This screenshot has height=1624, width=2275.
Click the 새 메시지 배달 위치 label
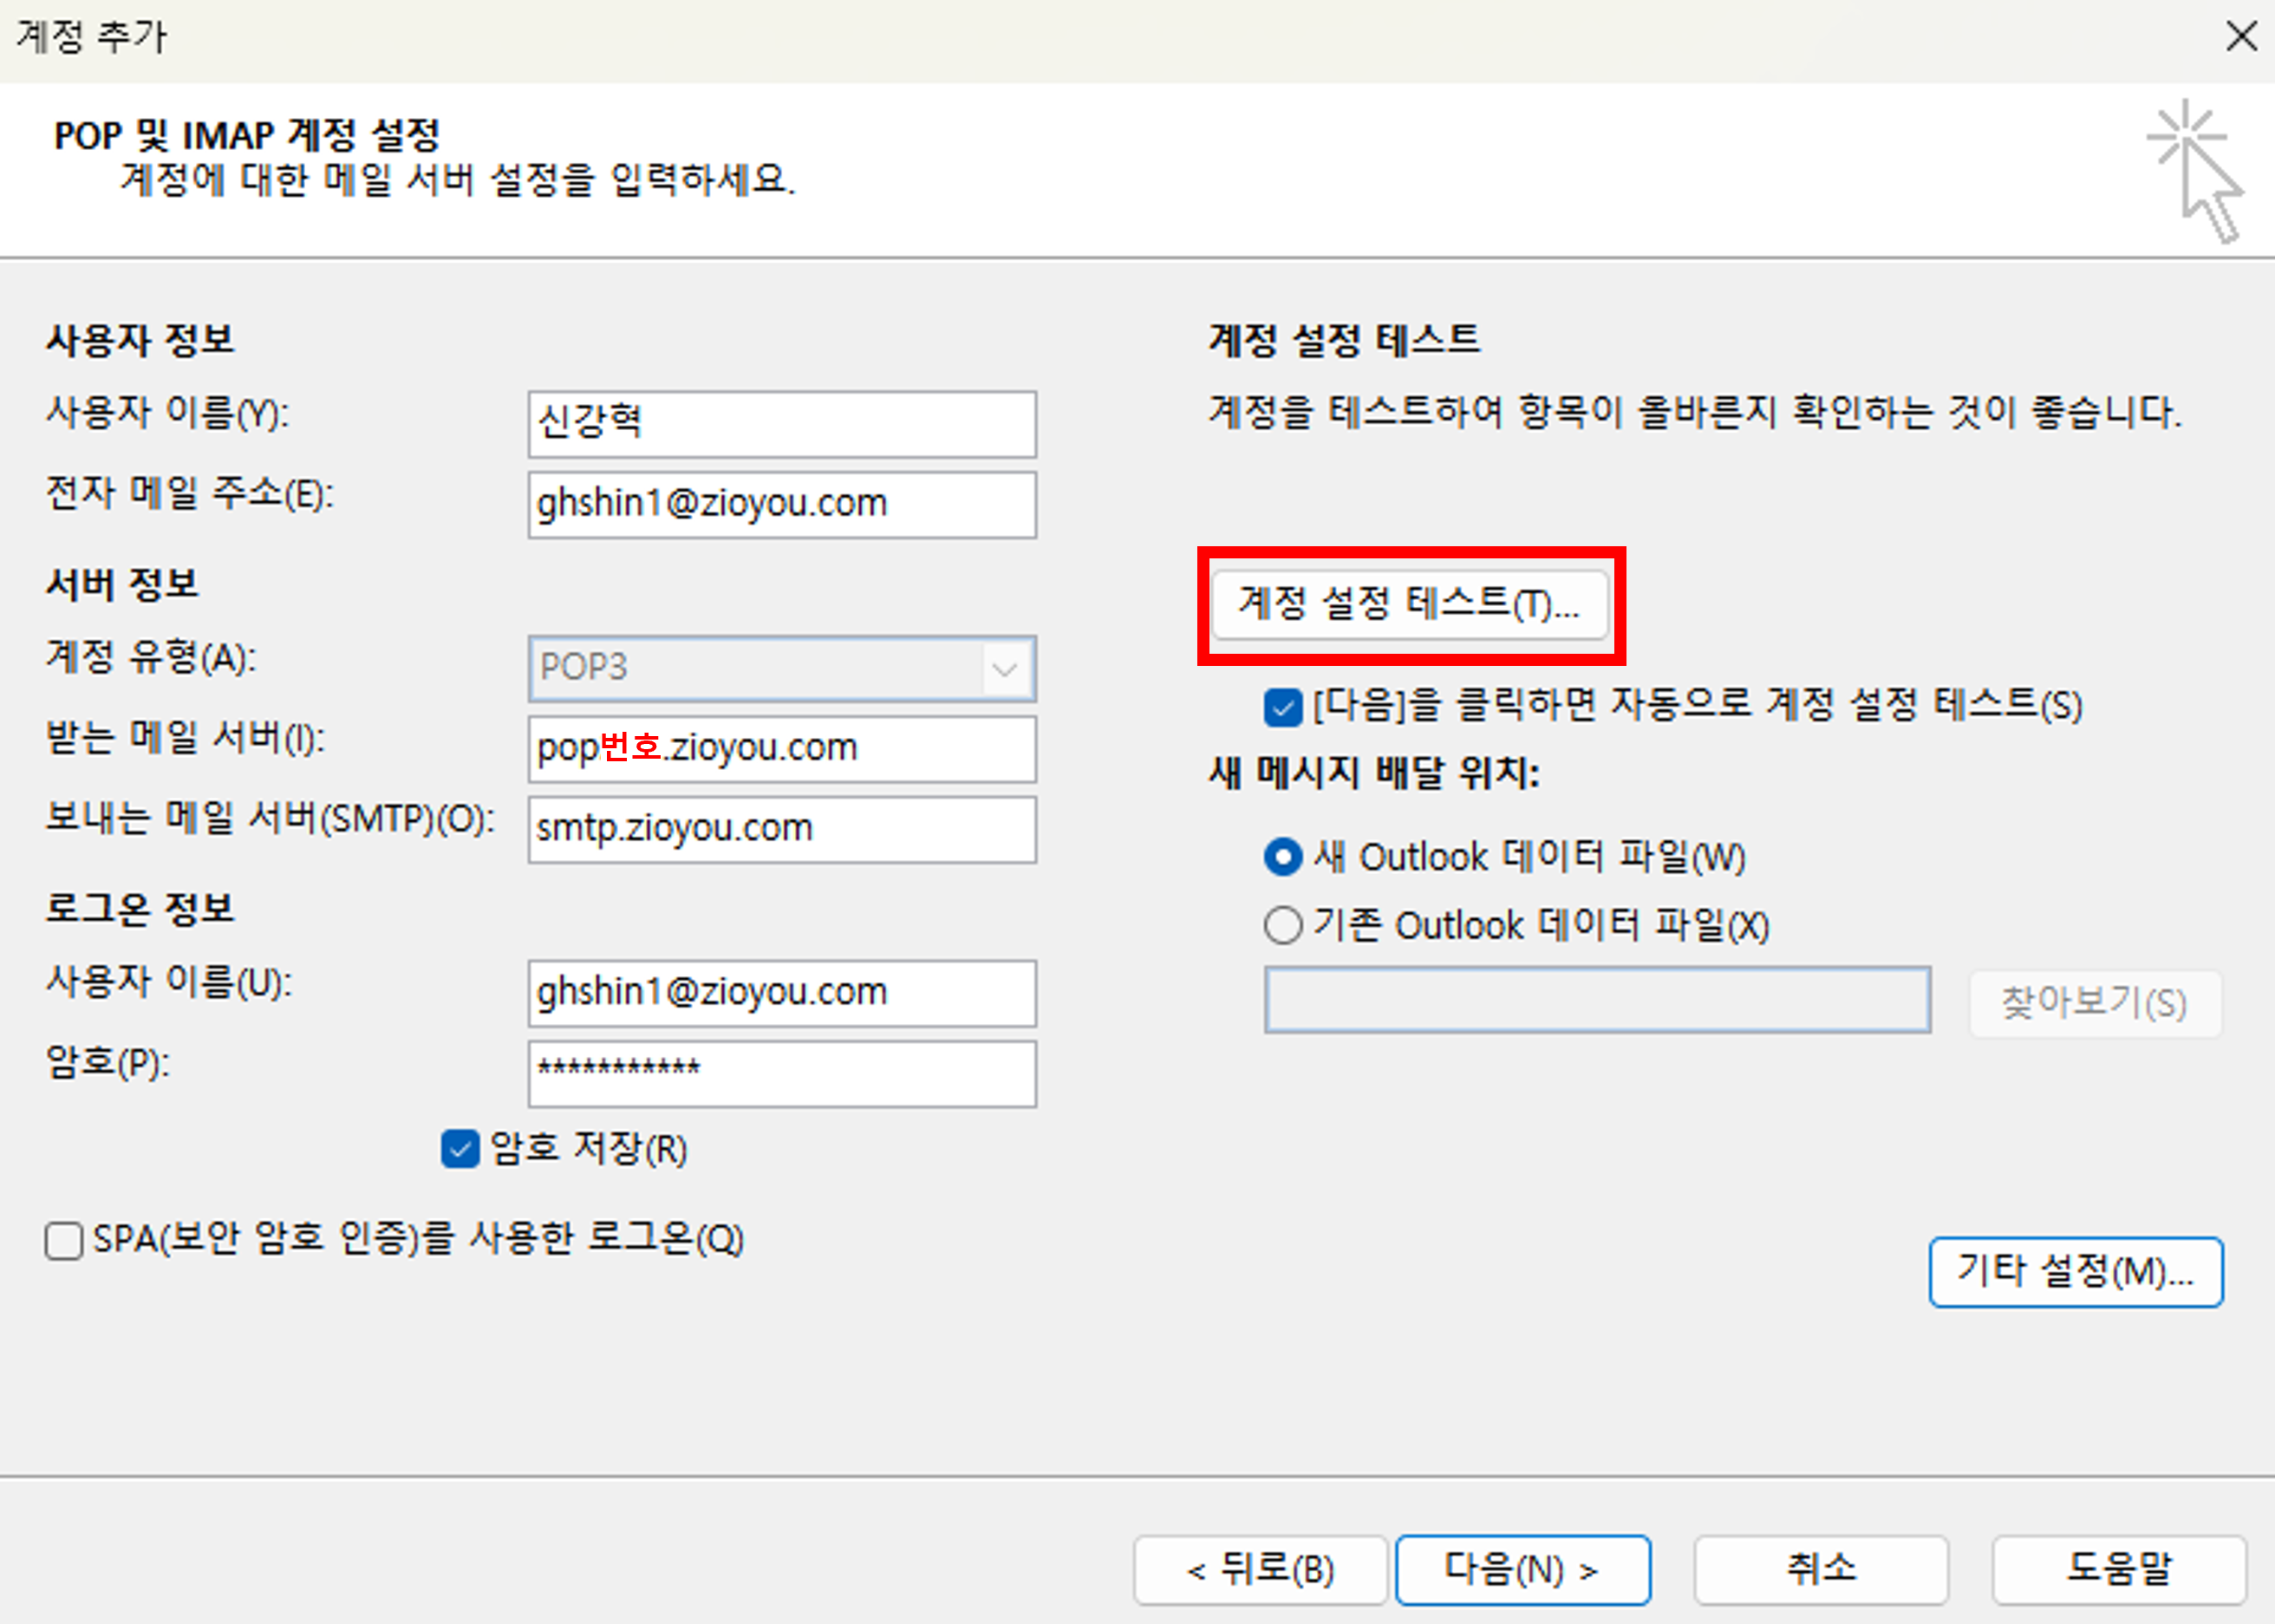(1374, 772)
